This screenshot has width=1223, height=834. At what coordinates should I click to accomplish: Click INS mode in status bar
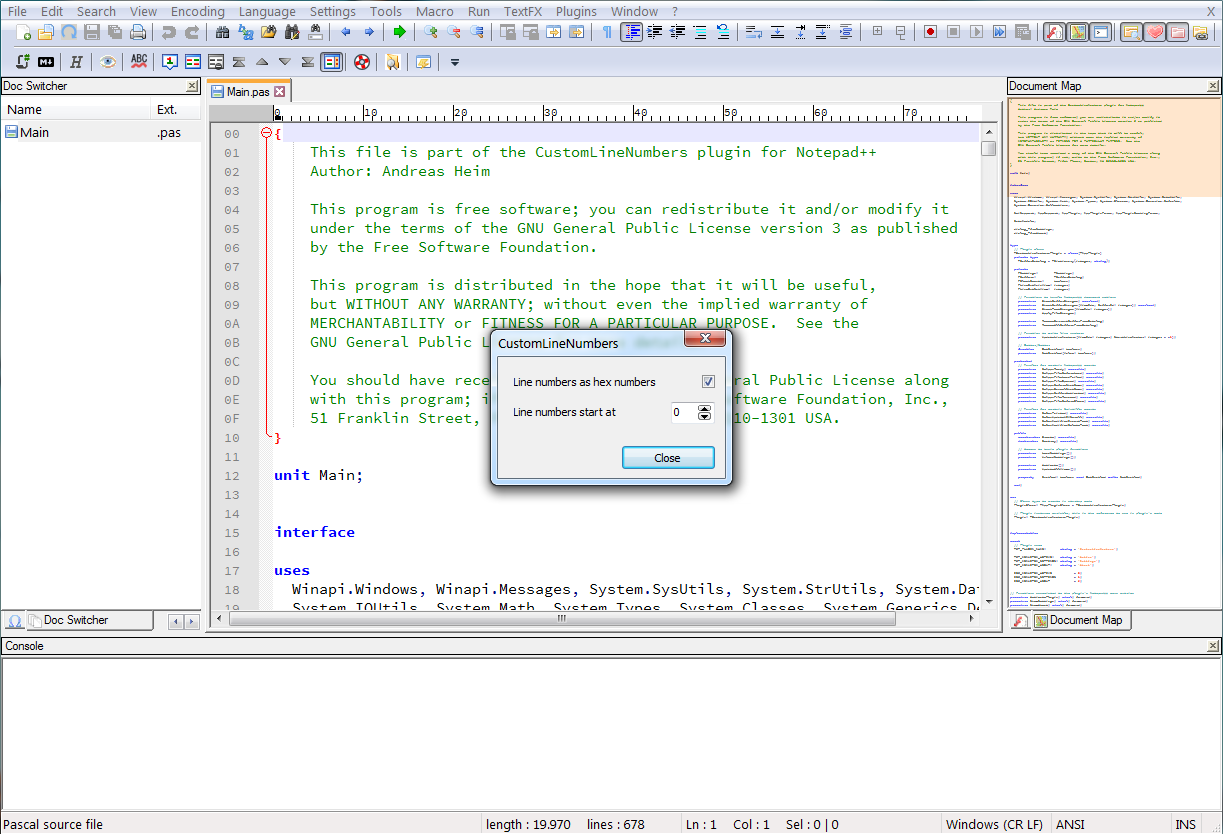pyautogui.click(x=1186, y=825)
